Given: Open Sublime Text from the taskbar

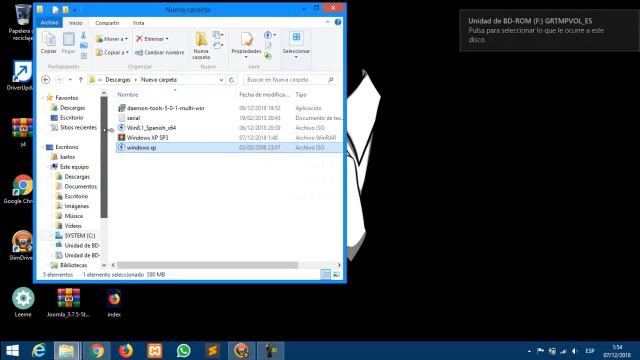Looking at the screenshot, I should pos(213,351).
